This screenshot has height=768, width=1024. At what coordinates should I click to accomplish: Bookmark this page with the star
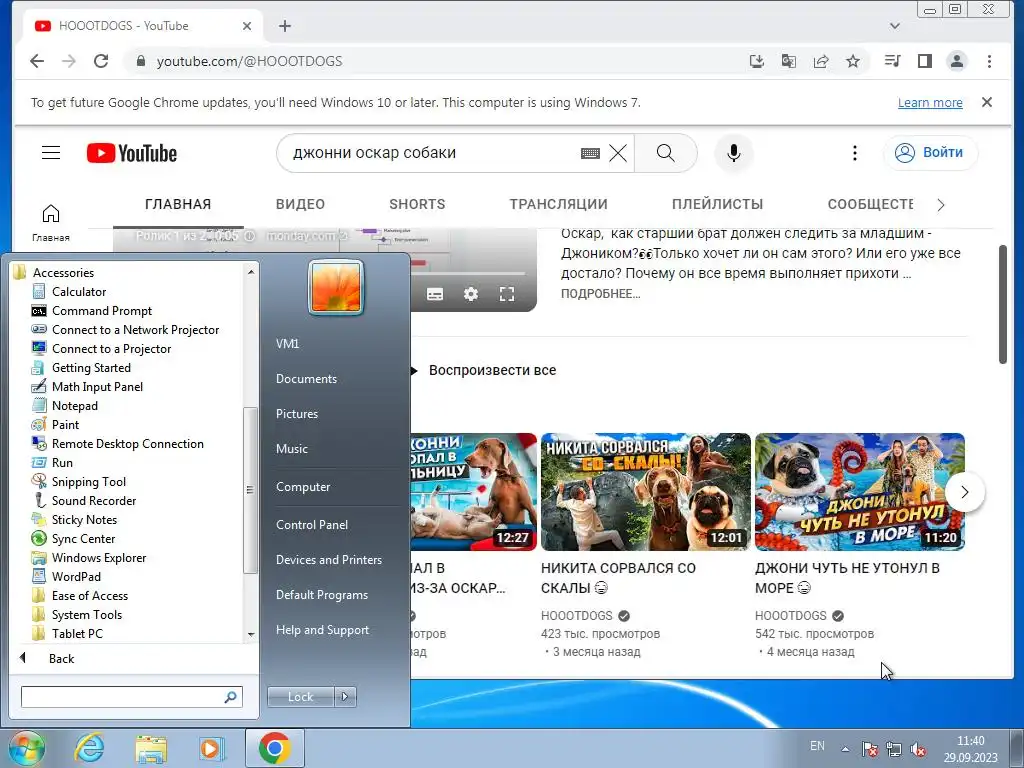click(853, 61)
